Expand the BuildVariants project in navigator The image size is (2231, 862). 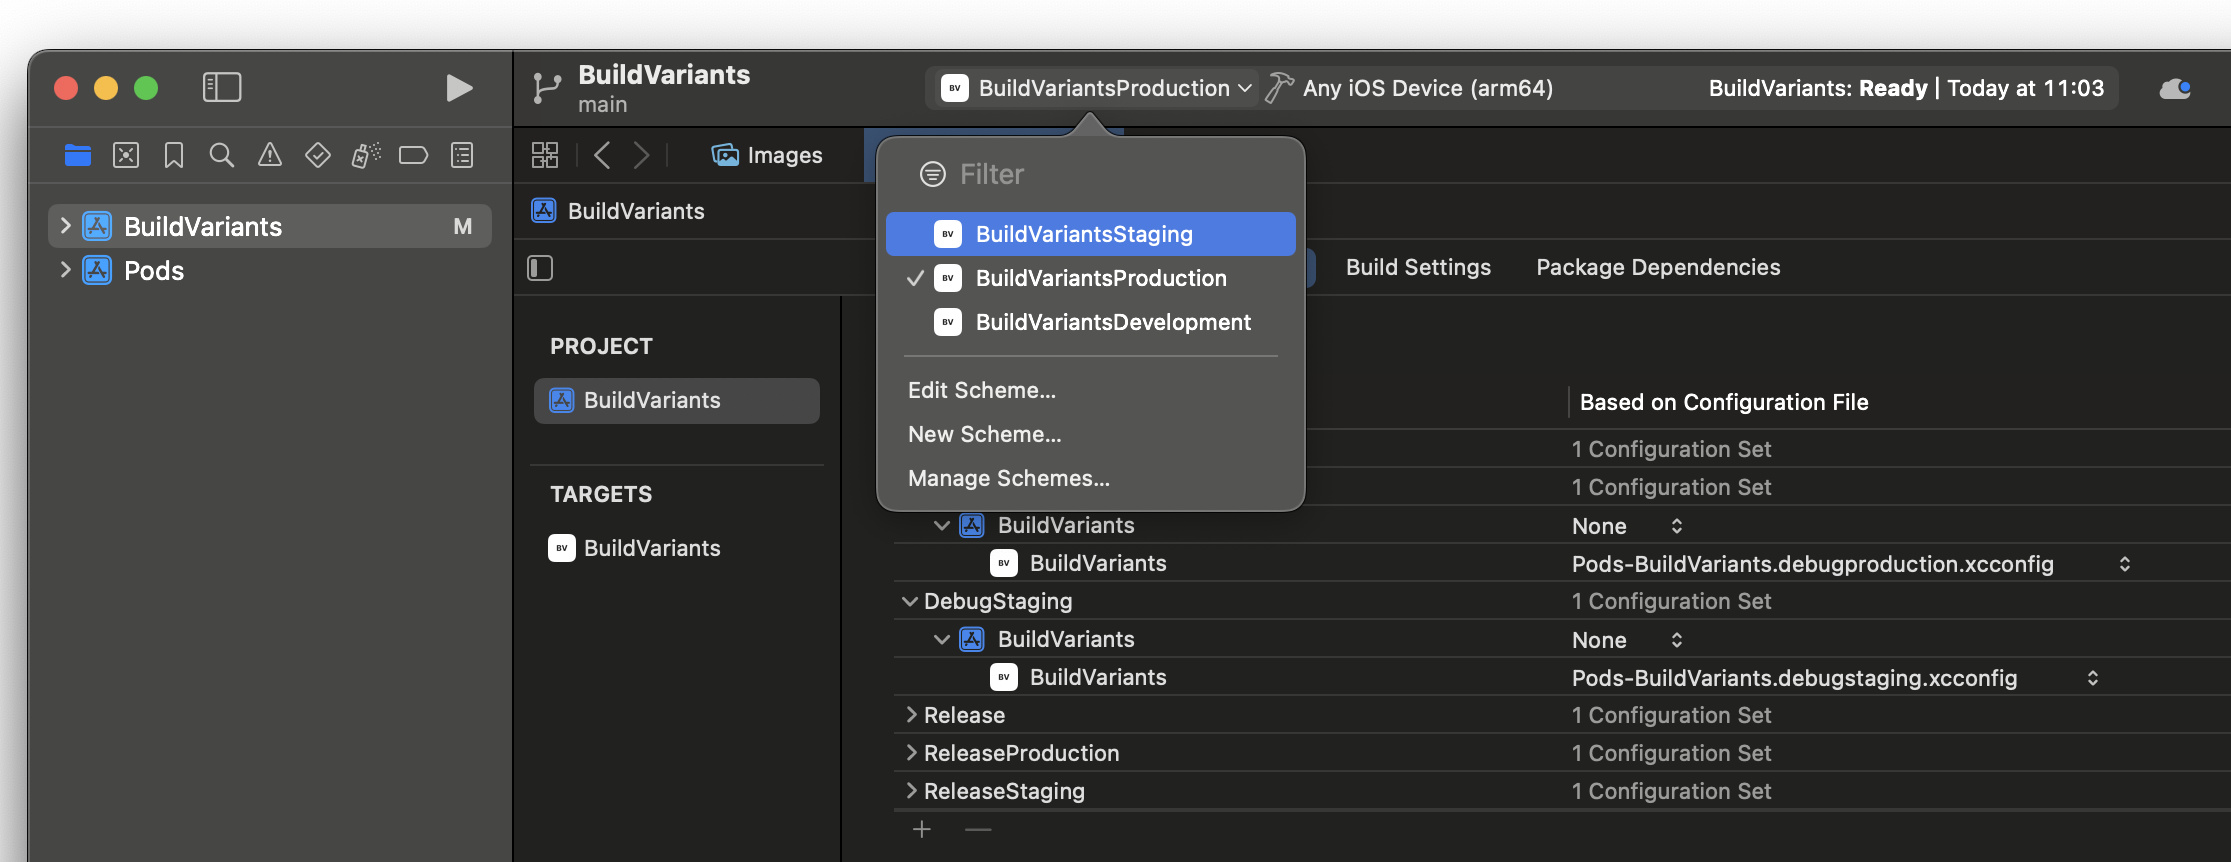(x=65, y=226)
